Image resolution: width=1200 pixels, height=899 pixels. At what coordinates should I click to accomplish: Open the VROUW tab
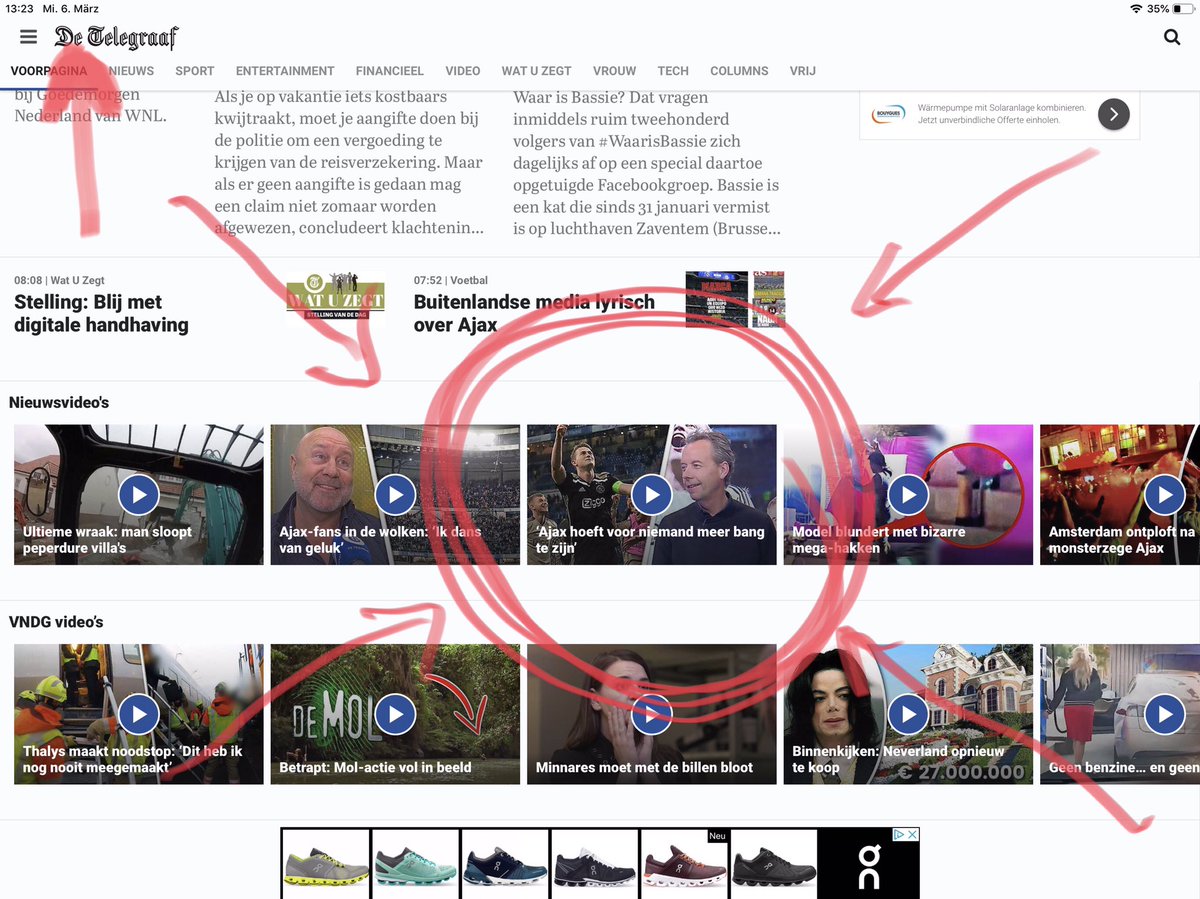click(x=615, y=71)
